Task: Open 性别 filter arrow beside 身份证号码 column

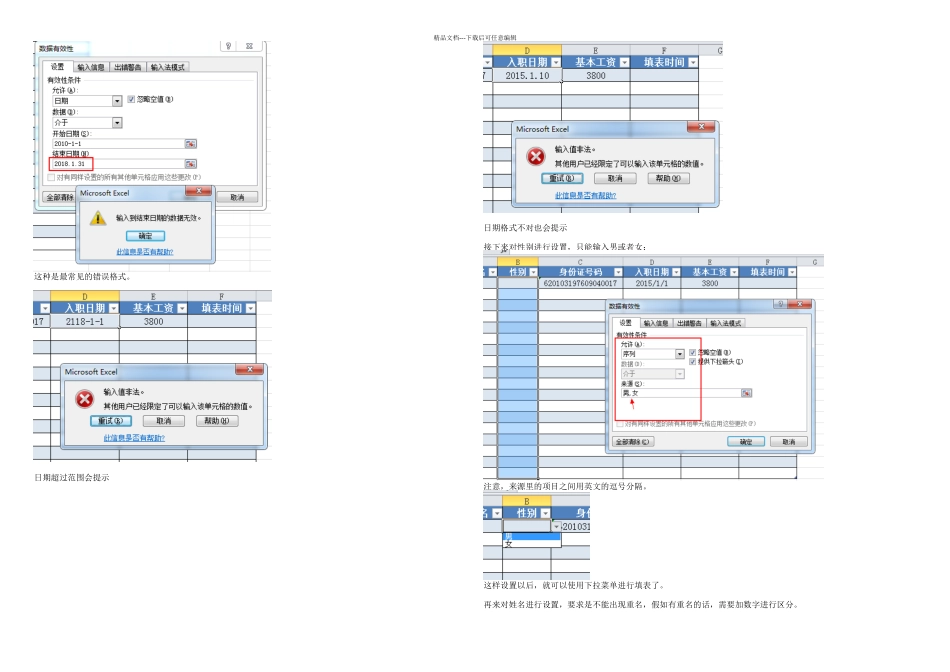Action: tap(533, 273)
